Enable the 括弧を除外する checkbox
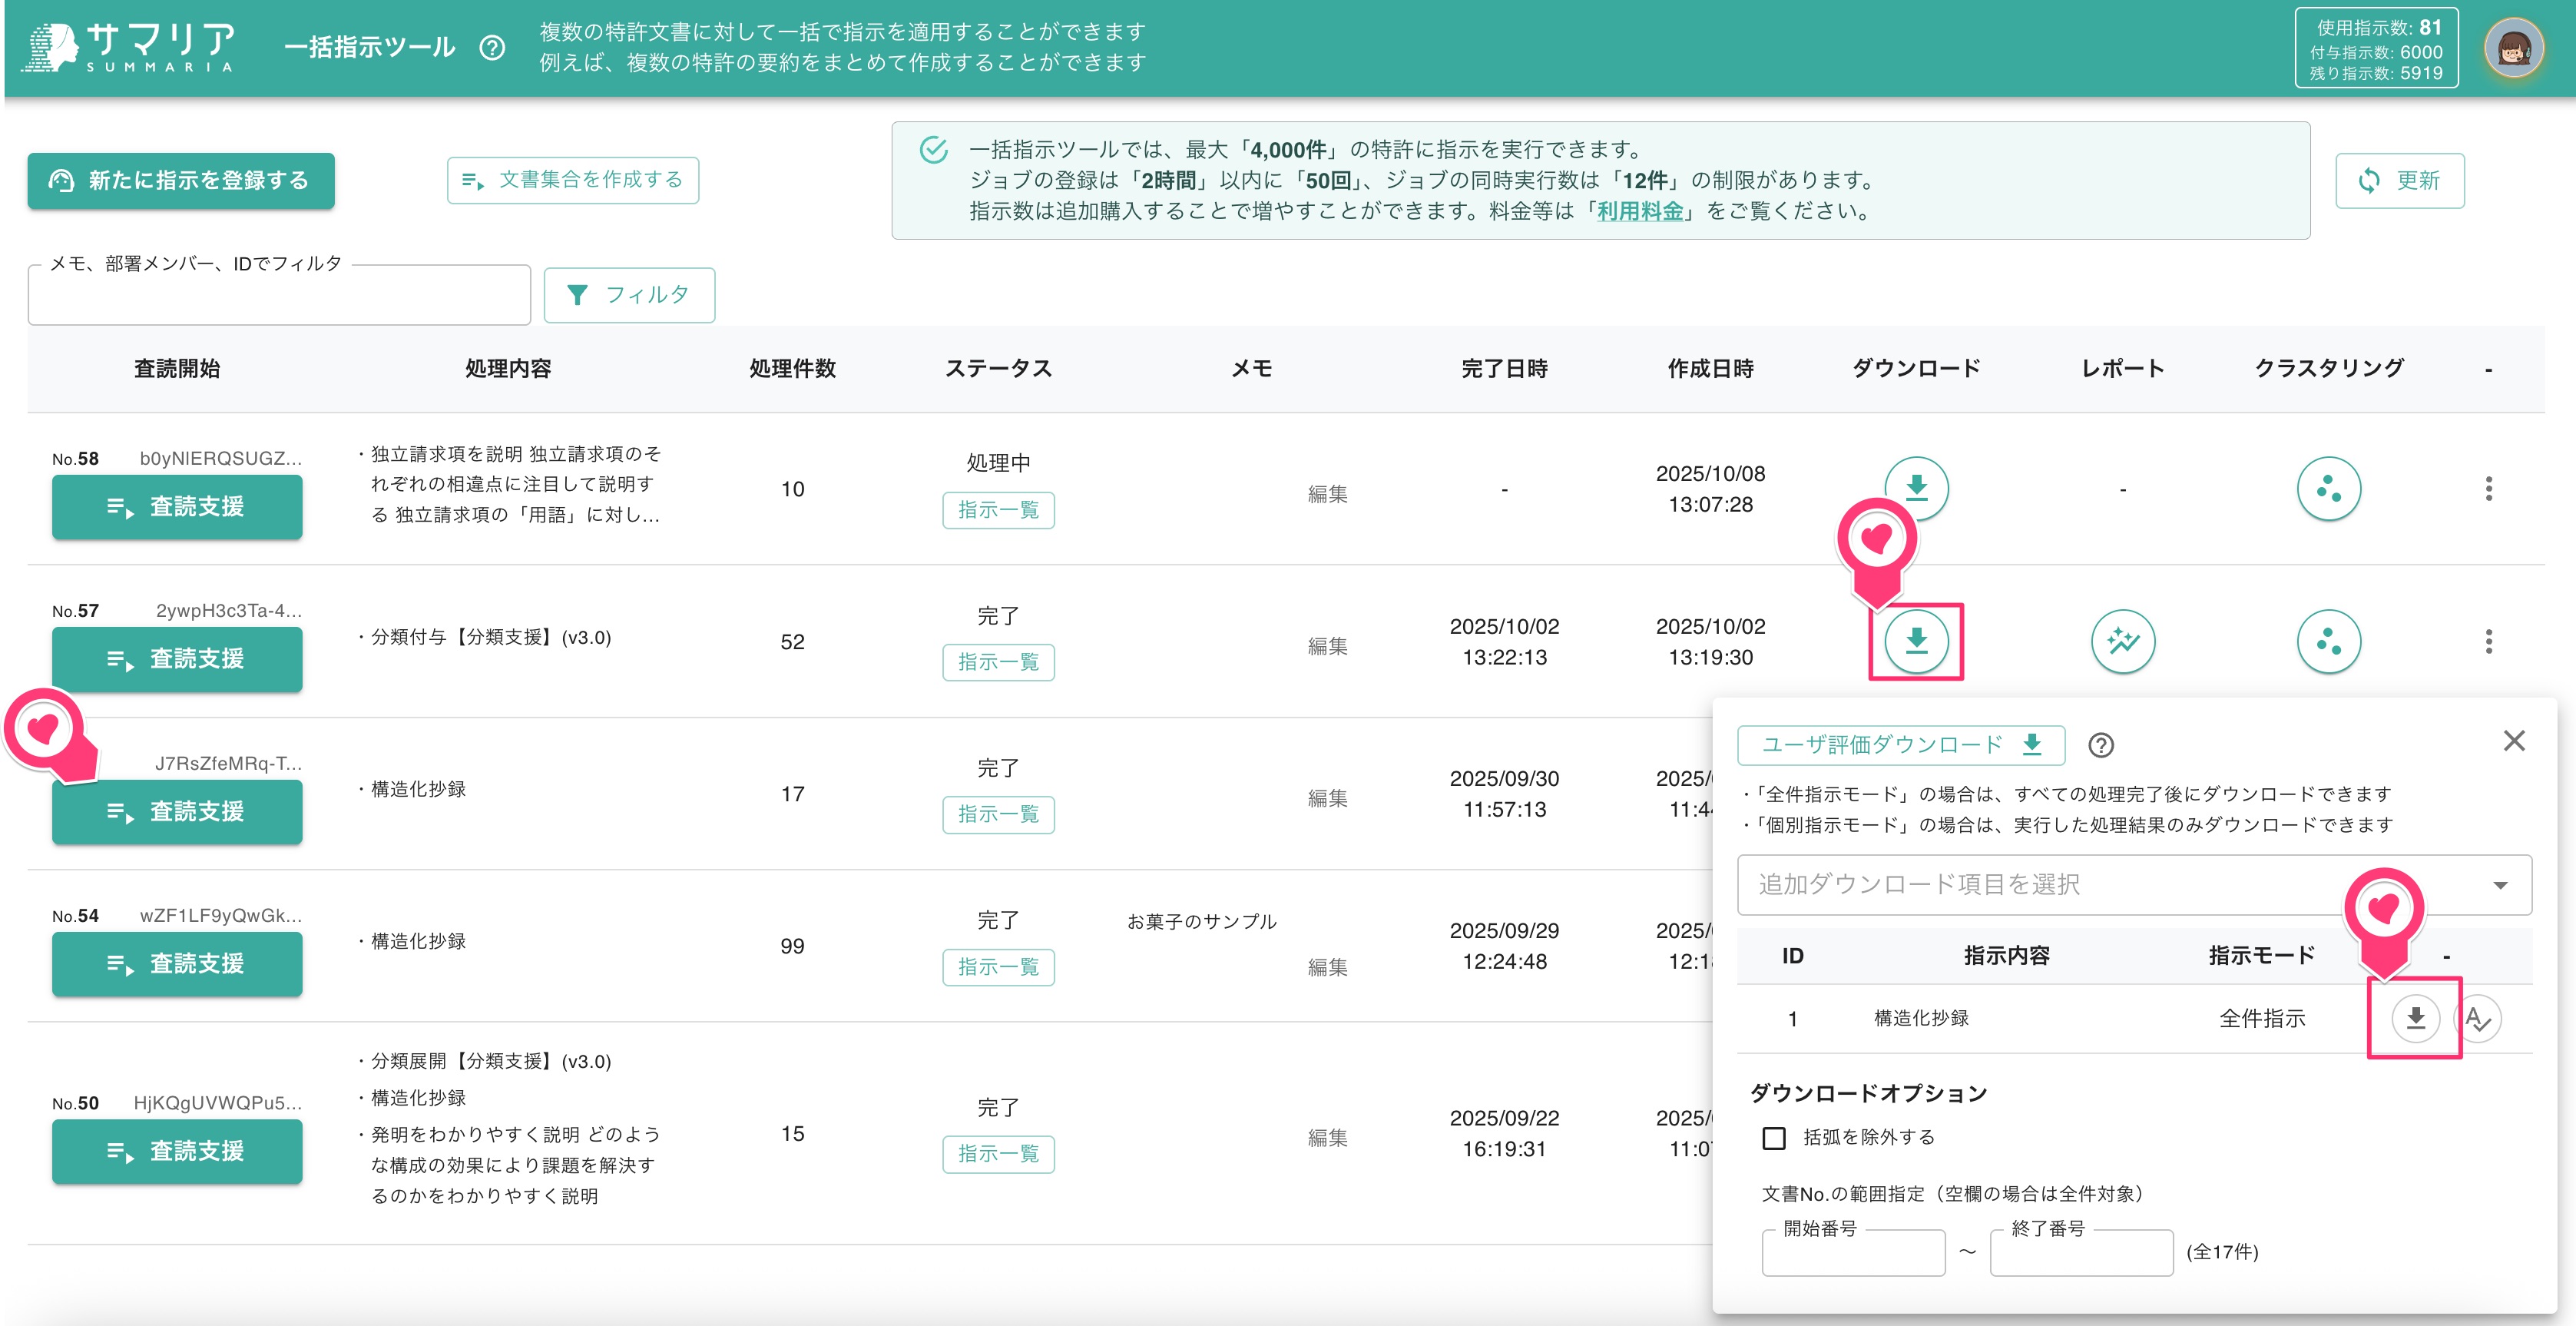Image resolution: width=2576 pixels, height=1326 pixels. coord(1774,1138)
